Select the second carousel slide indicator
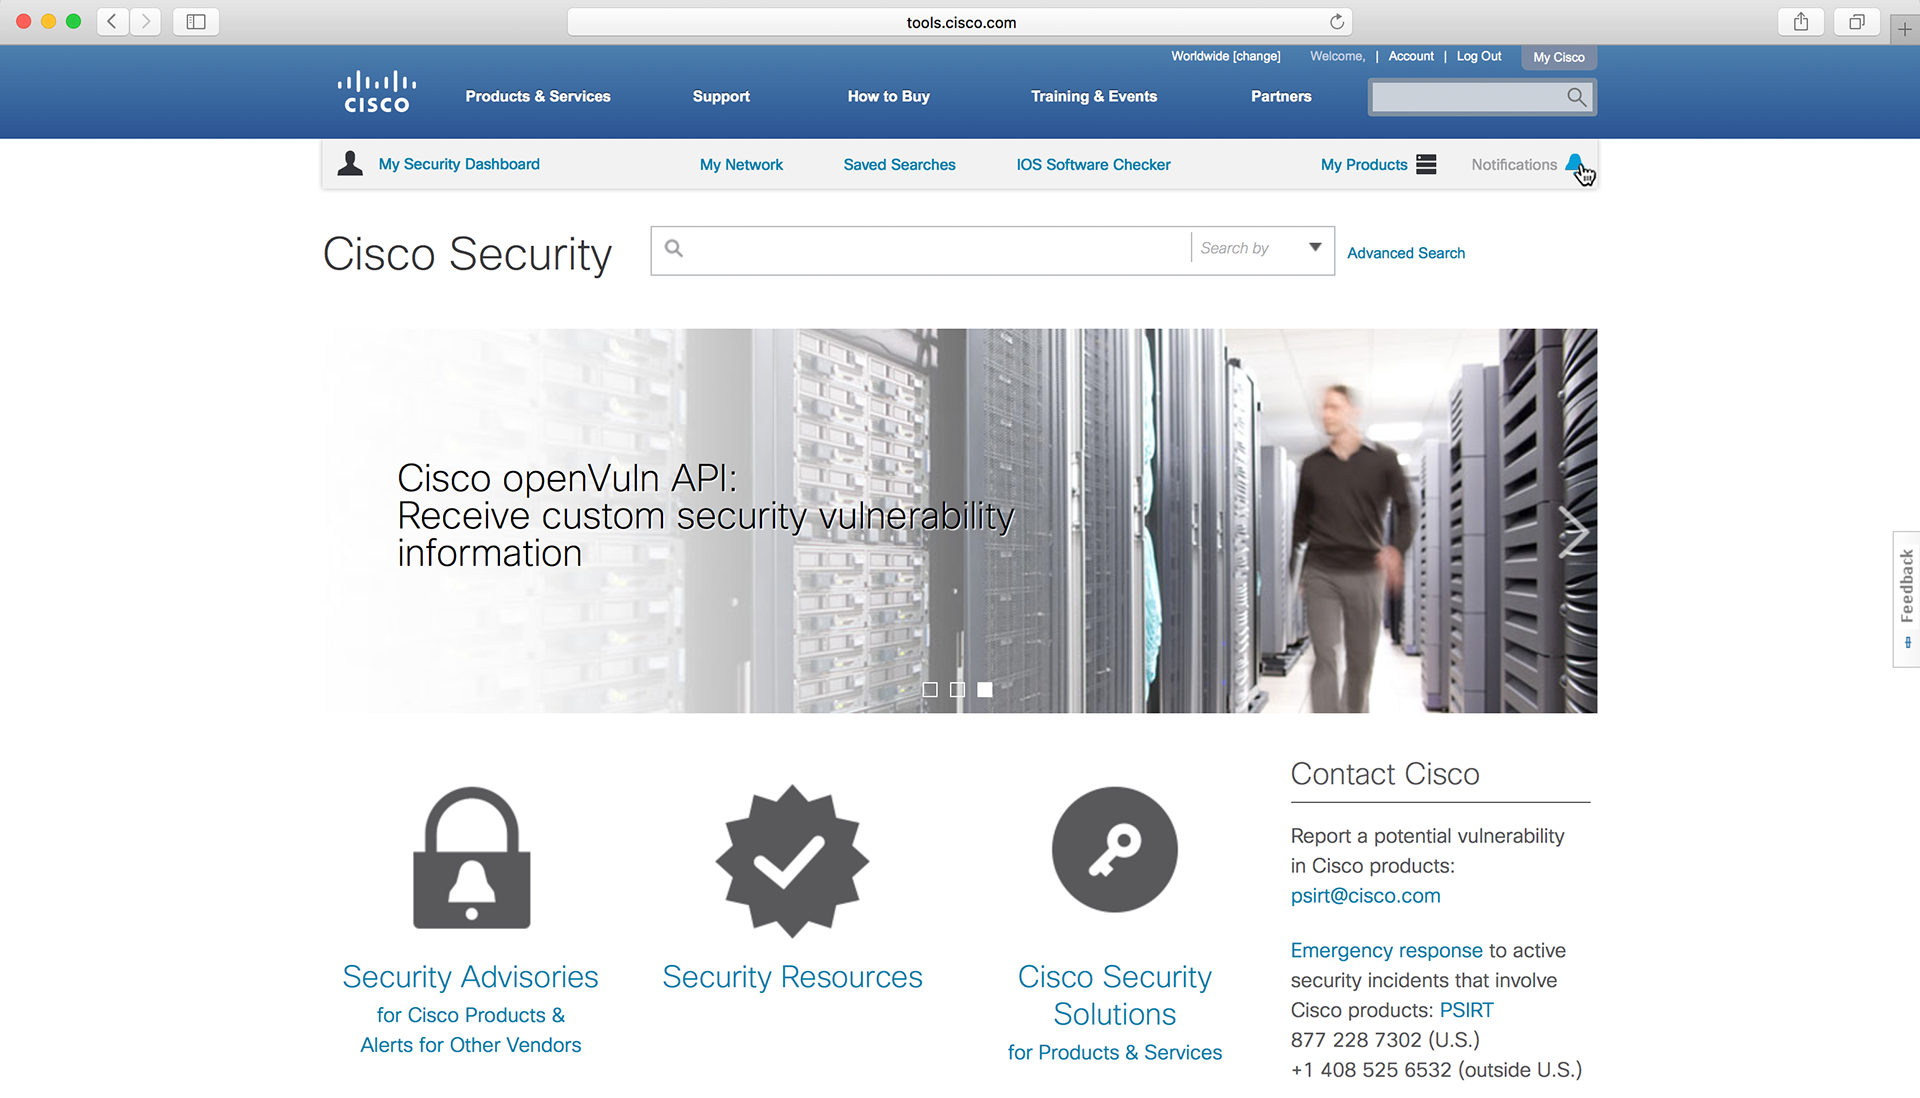The height and width of the screenshot is (1098, 1920). [x=957, y=690]
